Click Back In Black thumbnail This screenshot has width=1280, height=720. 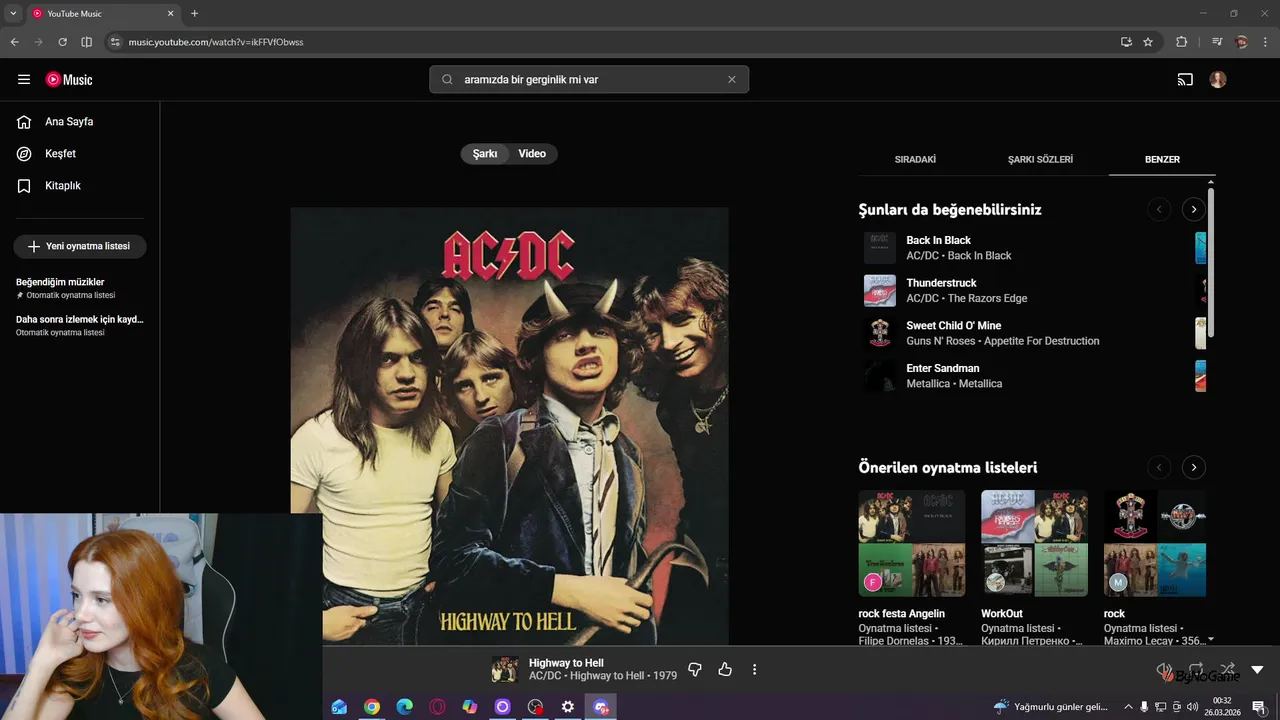[x=880, y=248]
